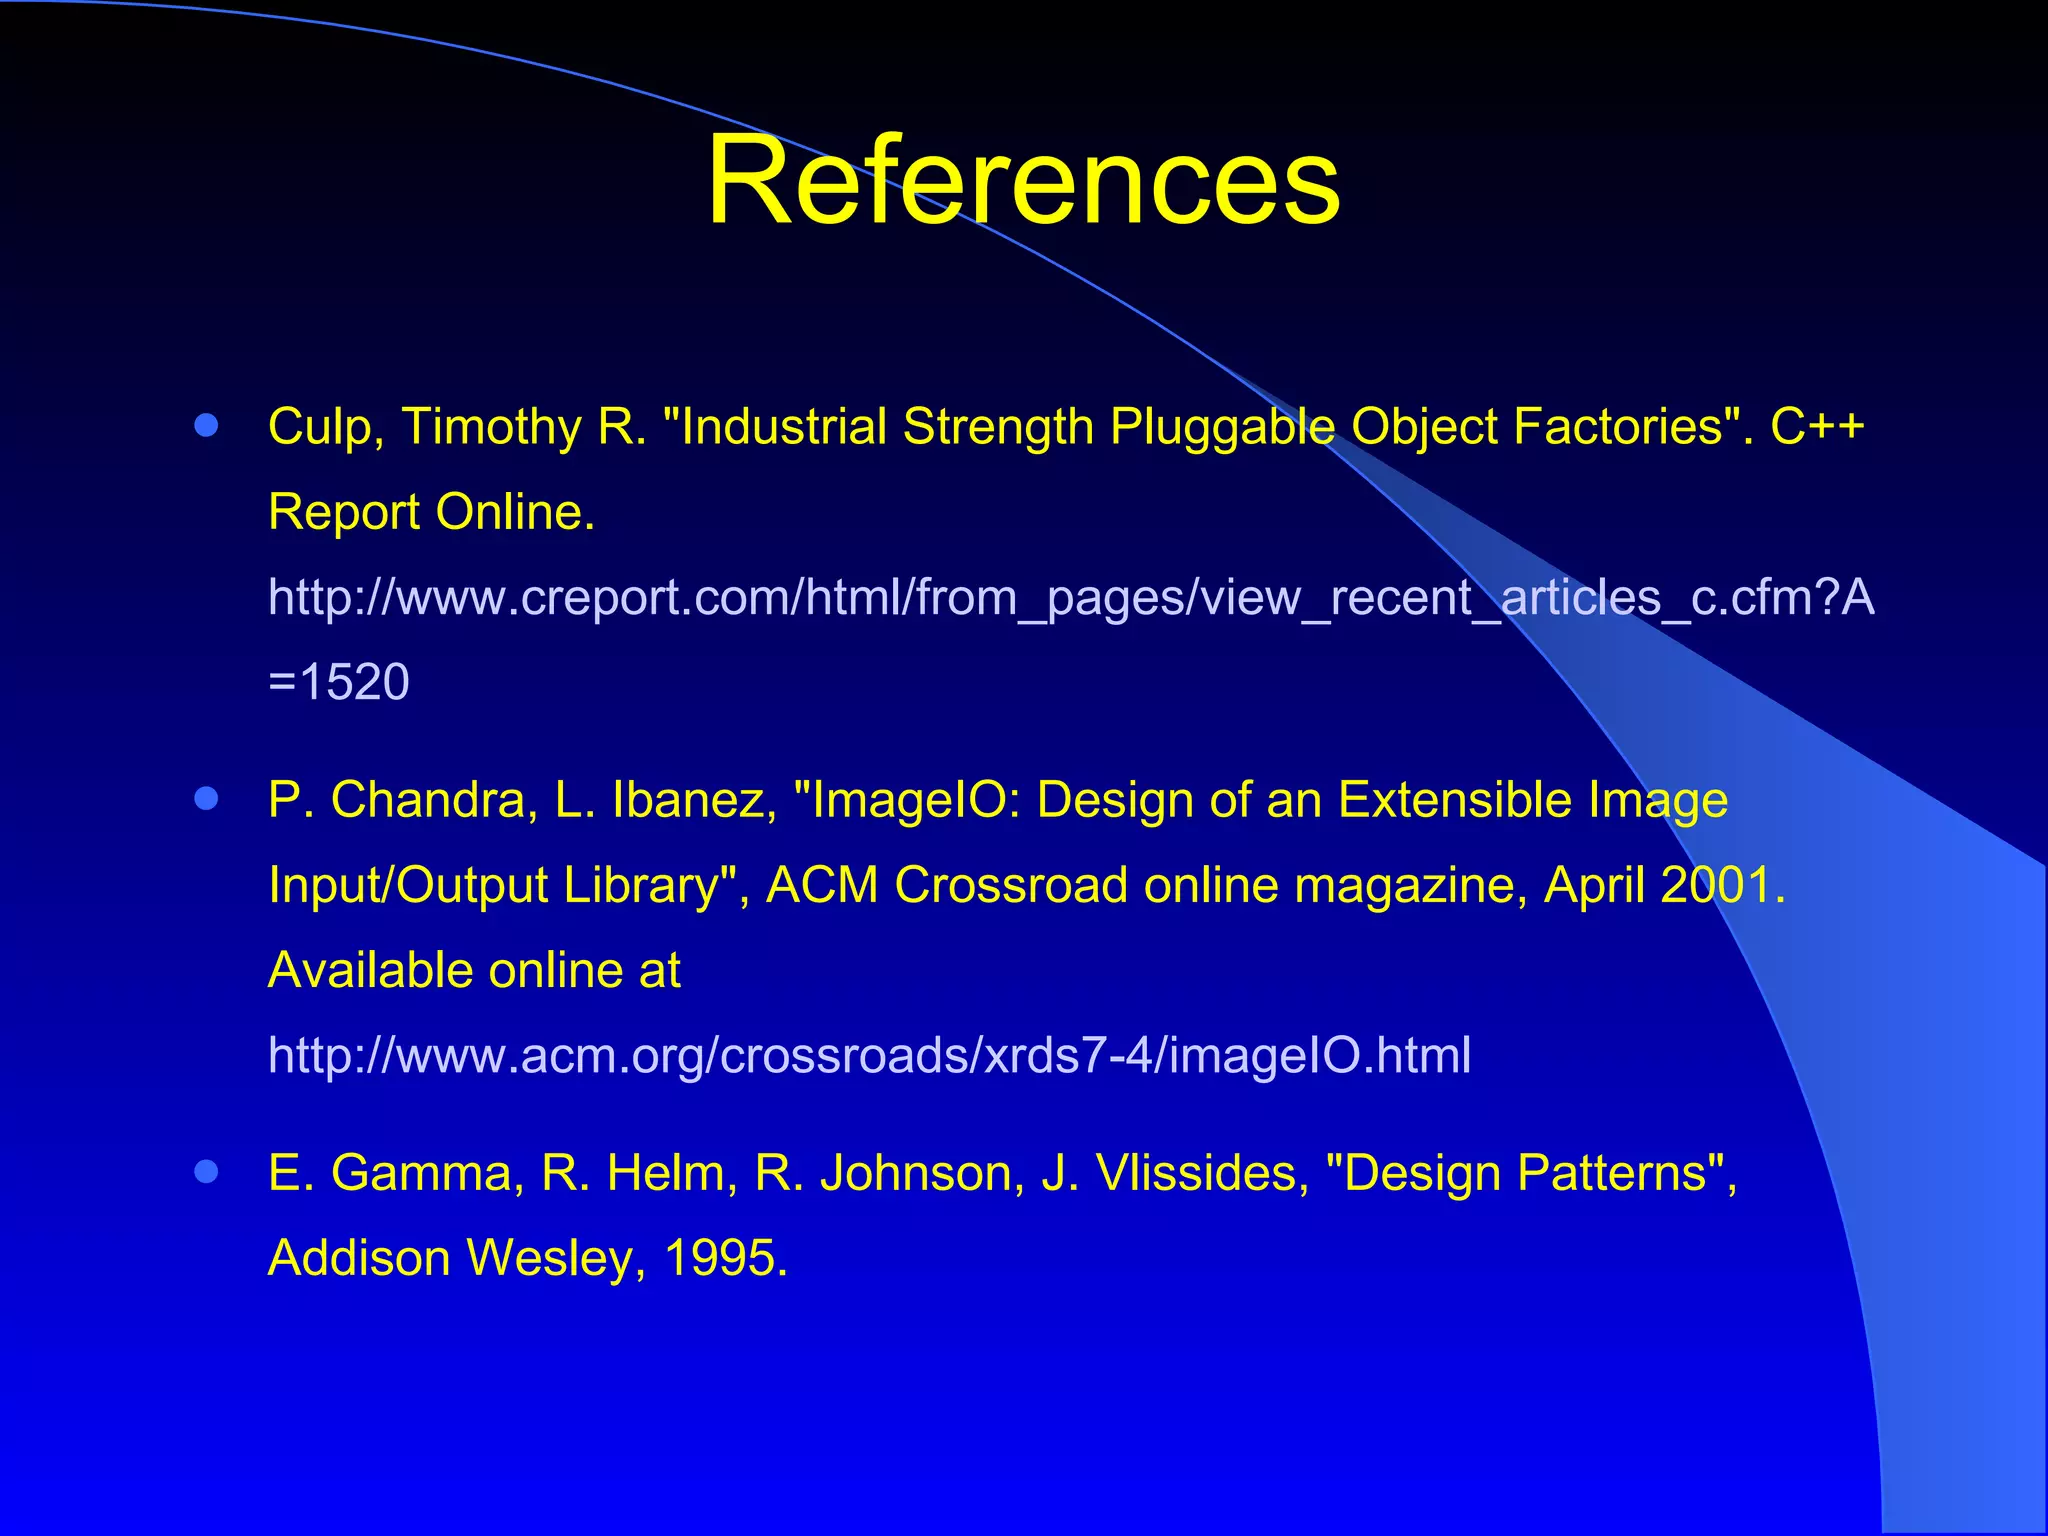This screenshot has width=2048, height=1536.
Task: Click the References slide title
Action: click(x=1023, y=181)
